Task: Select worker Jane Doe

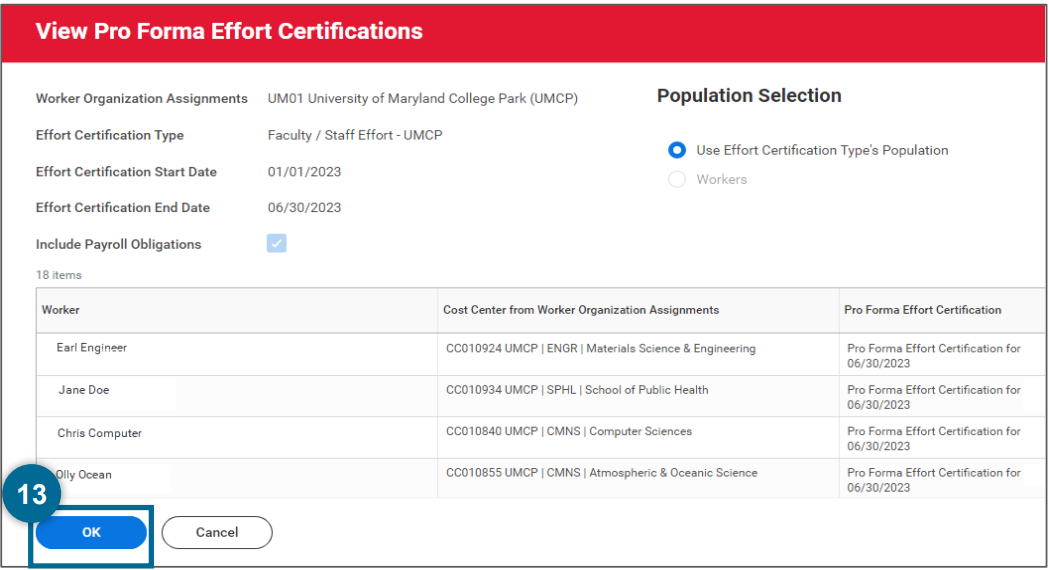Action: click(x=84, y=390)
